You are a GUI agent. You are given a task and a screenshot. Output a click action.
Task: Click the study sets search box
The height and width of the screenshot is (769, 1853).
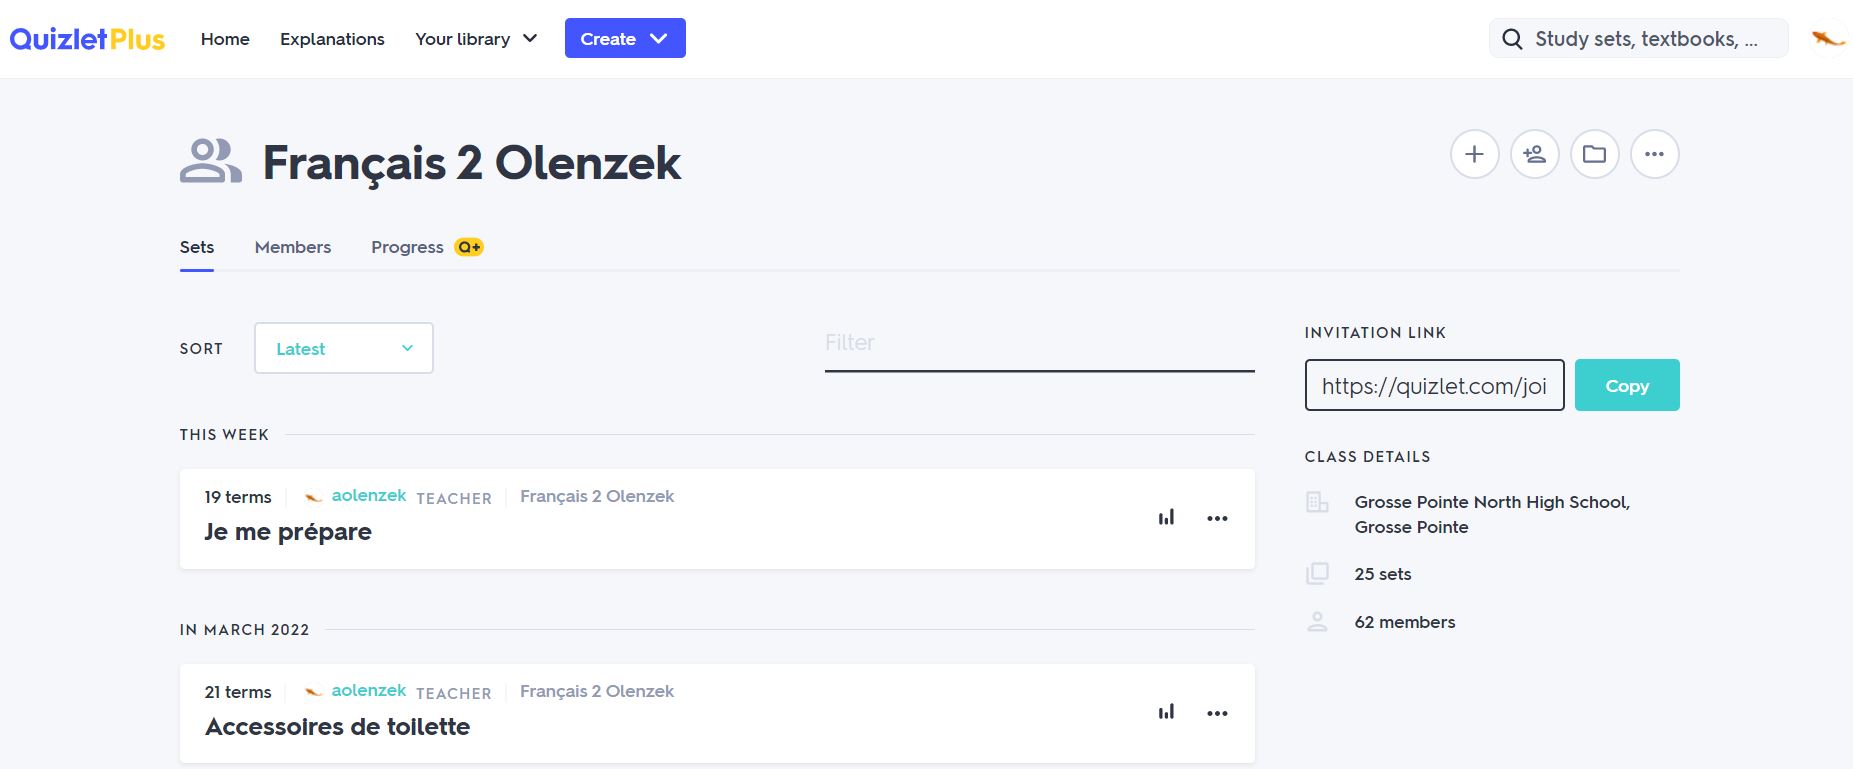pyautogui.click(x=1645, y=39)
